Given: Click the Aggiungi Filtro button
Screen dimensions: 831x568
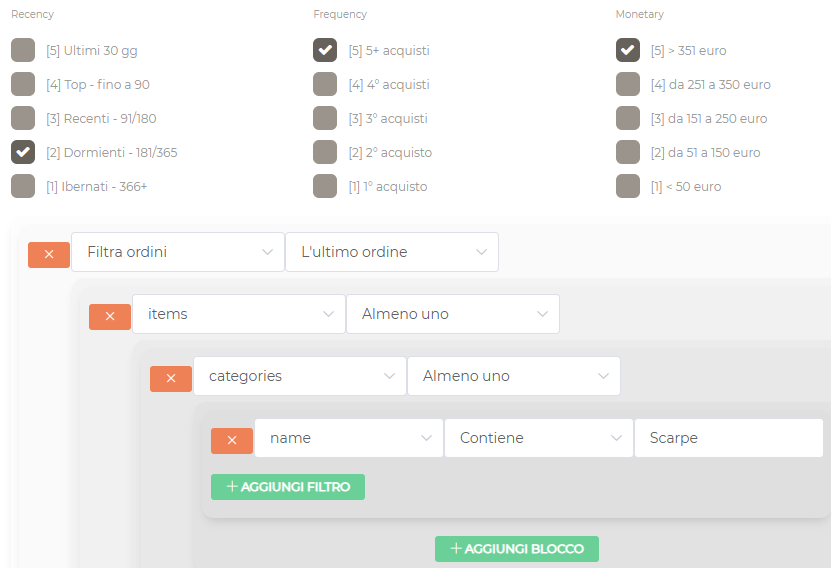Looking at the screenshot, I should tap(288, 487).
